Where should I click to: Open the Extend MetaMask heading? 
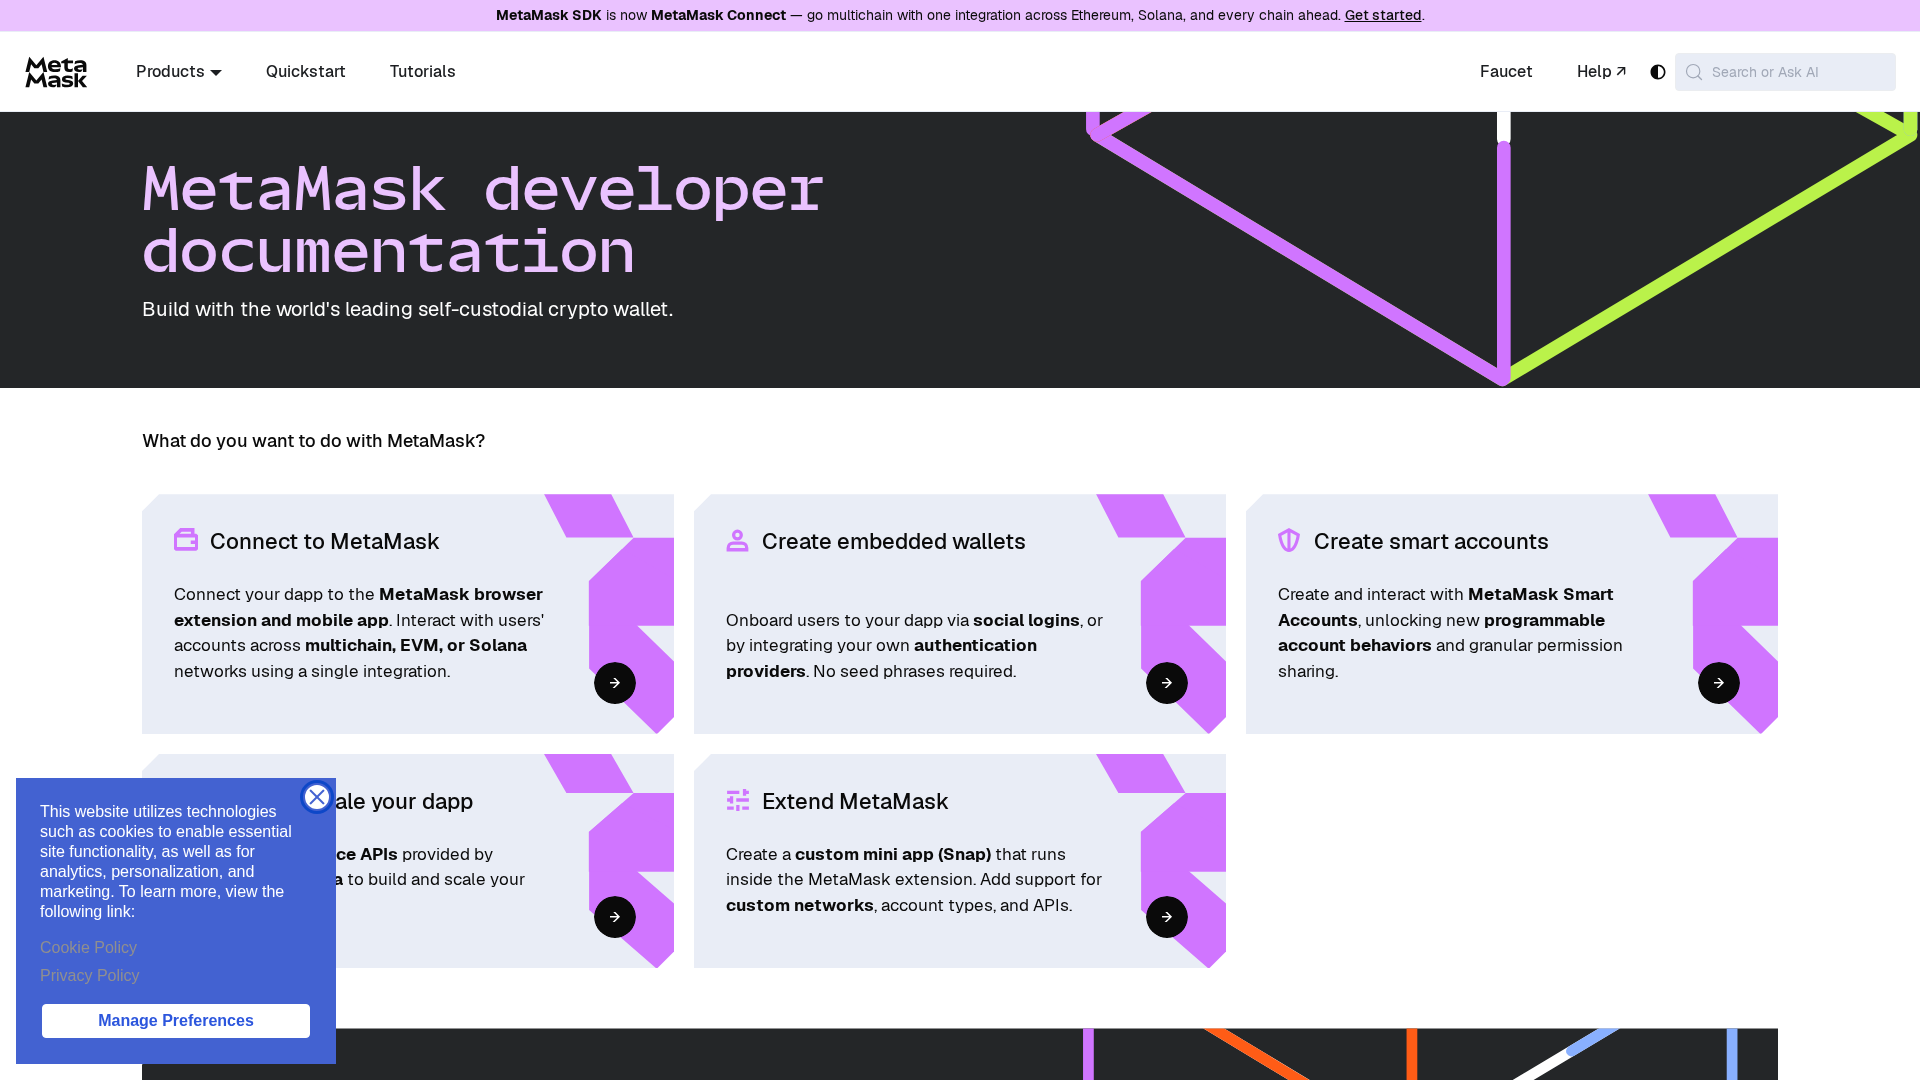[x=855, y=801]
